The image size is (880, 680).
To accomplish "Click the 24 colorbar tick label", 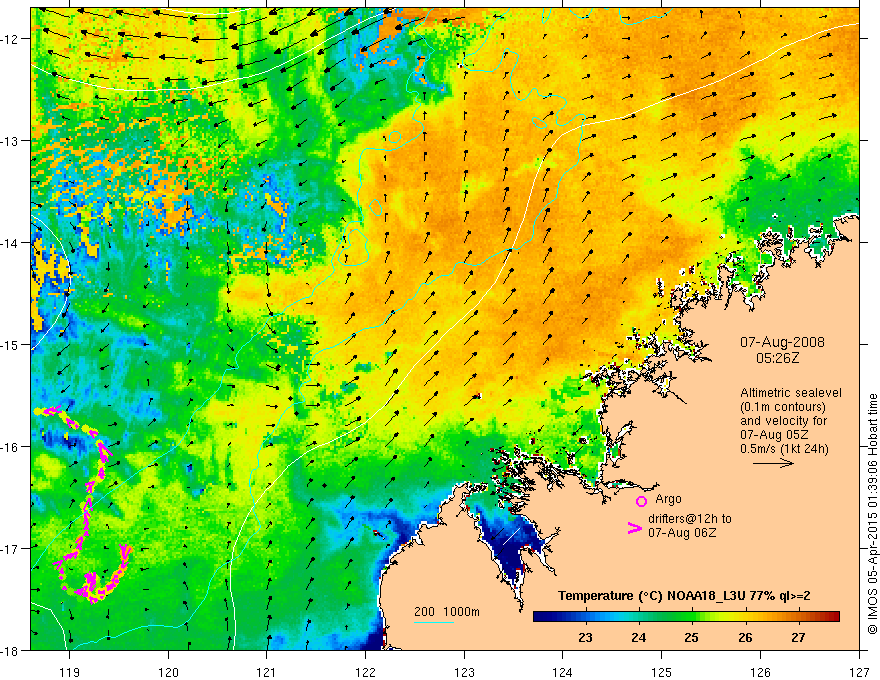I will pos(638,637).
